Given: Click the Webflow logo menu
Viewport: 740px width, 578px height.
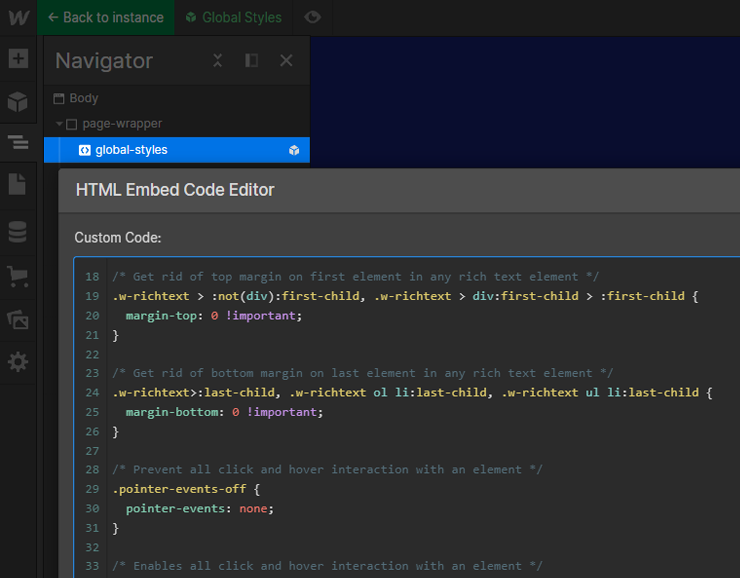Looking at the screenshot, I should (18, 17).
